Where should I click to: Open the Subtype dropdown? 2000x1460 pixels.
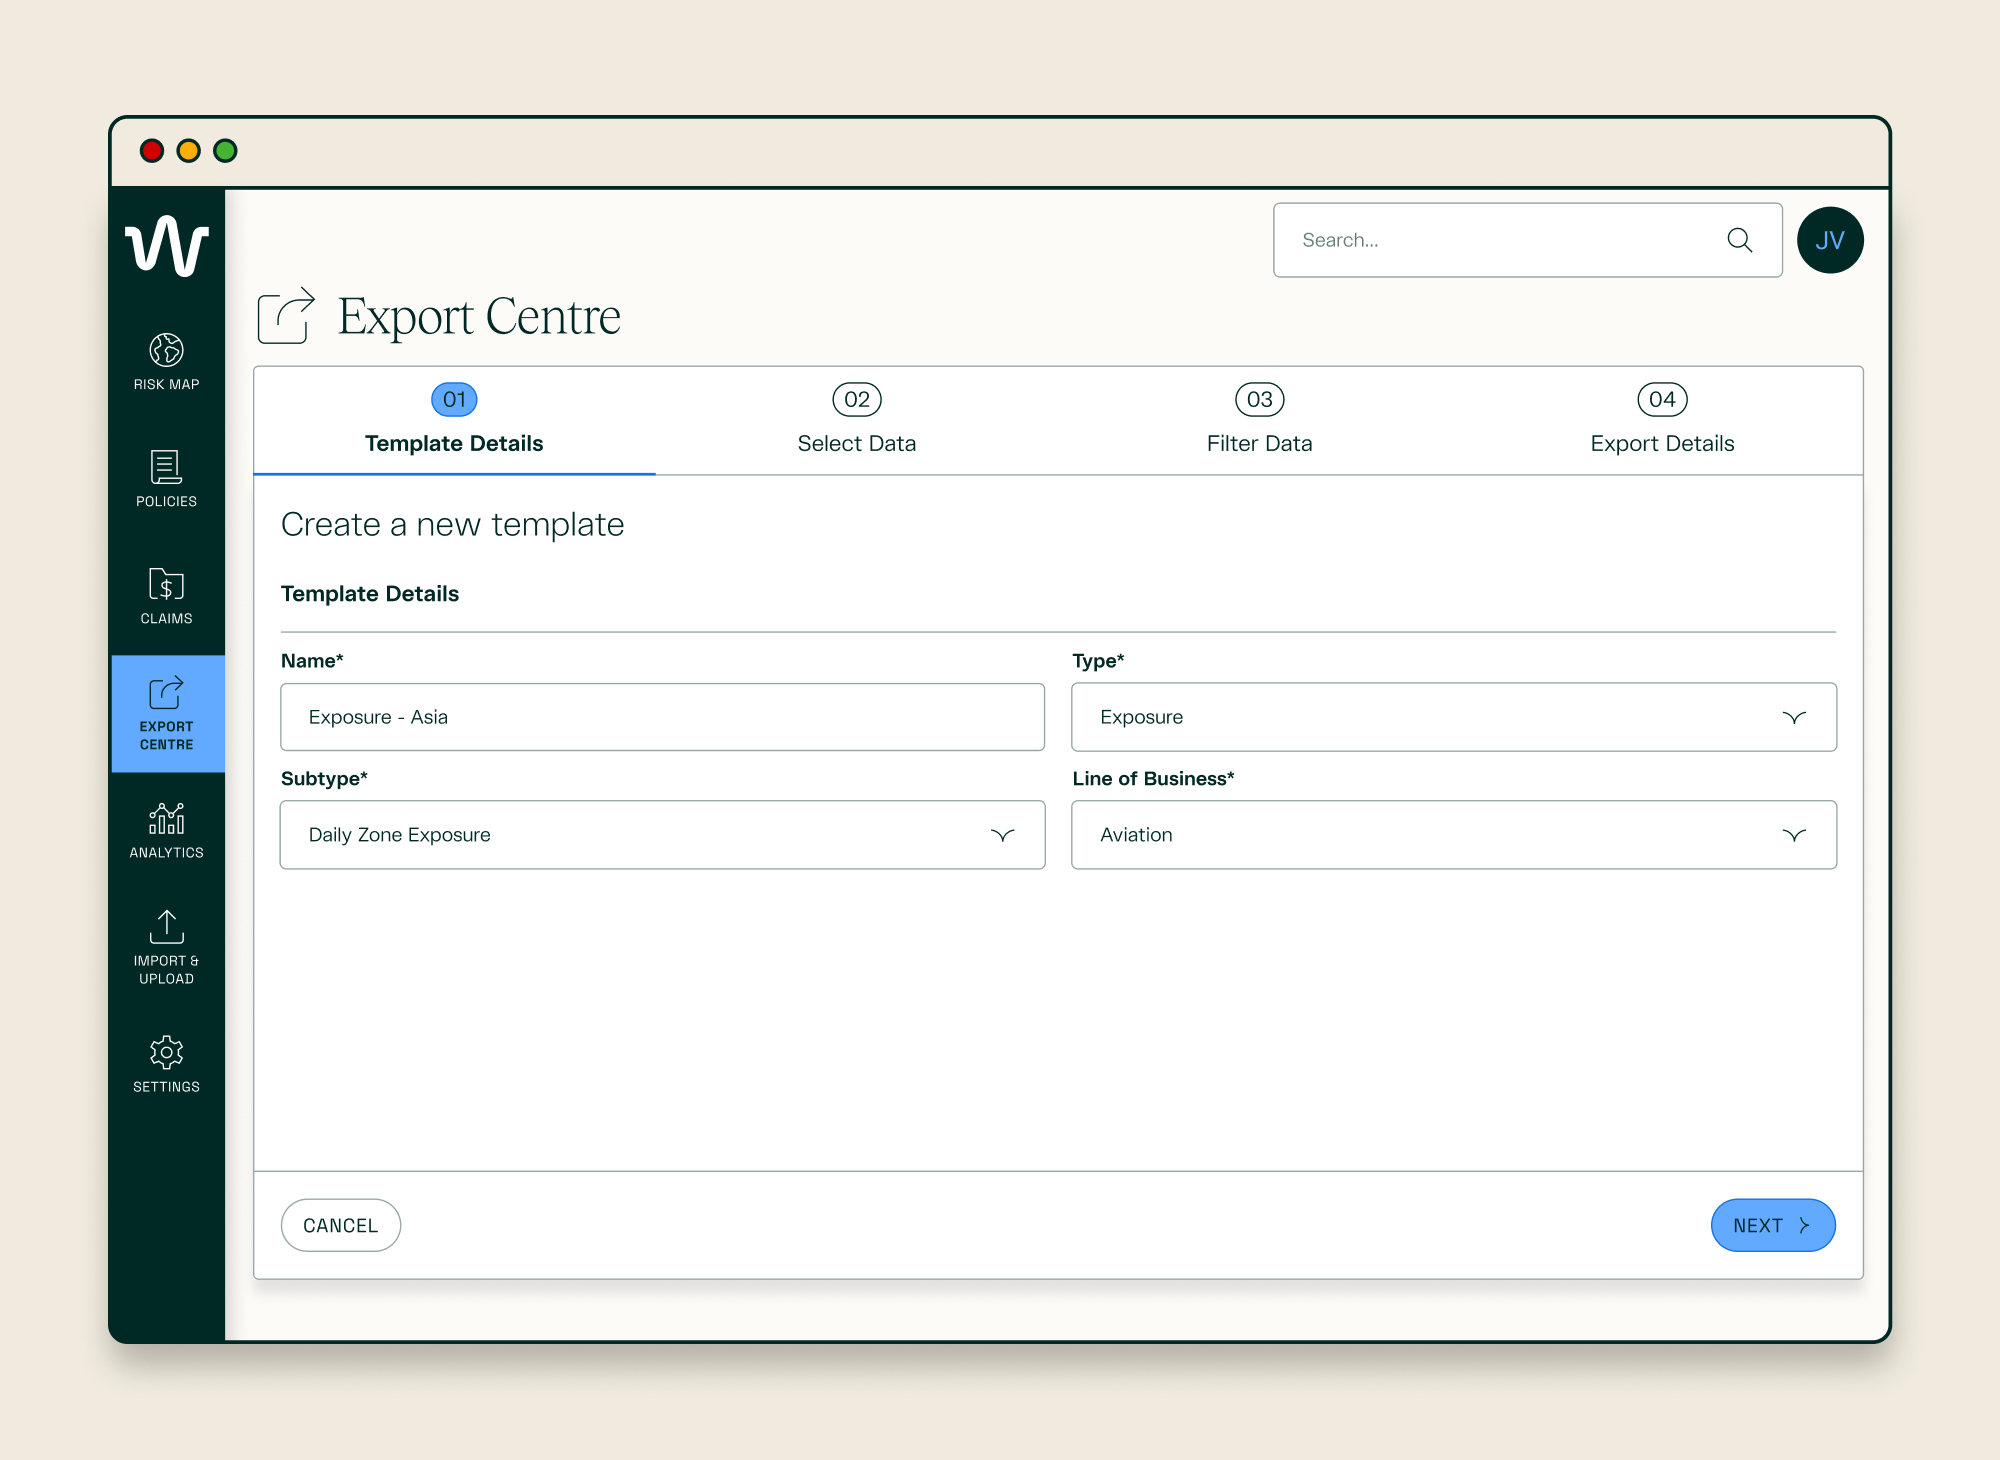tap(663, 835)
